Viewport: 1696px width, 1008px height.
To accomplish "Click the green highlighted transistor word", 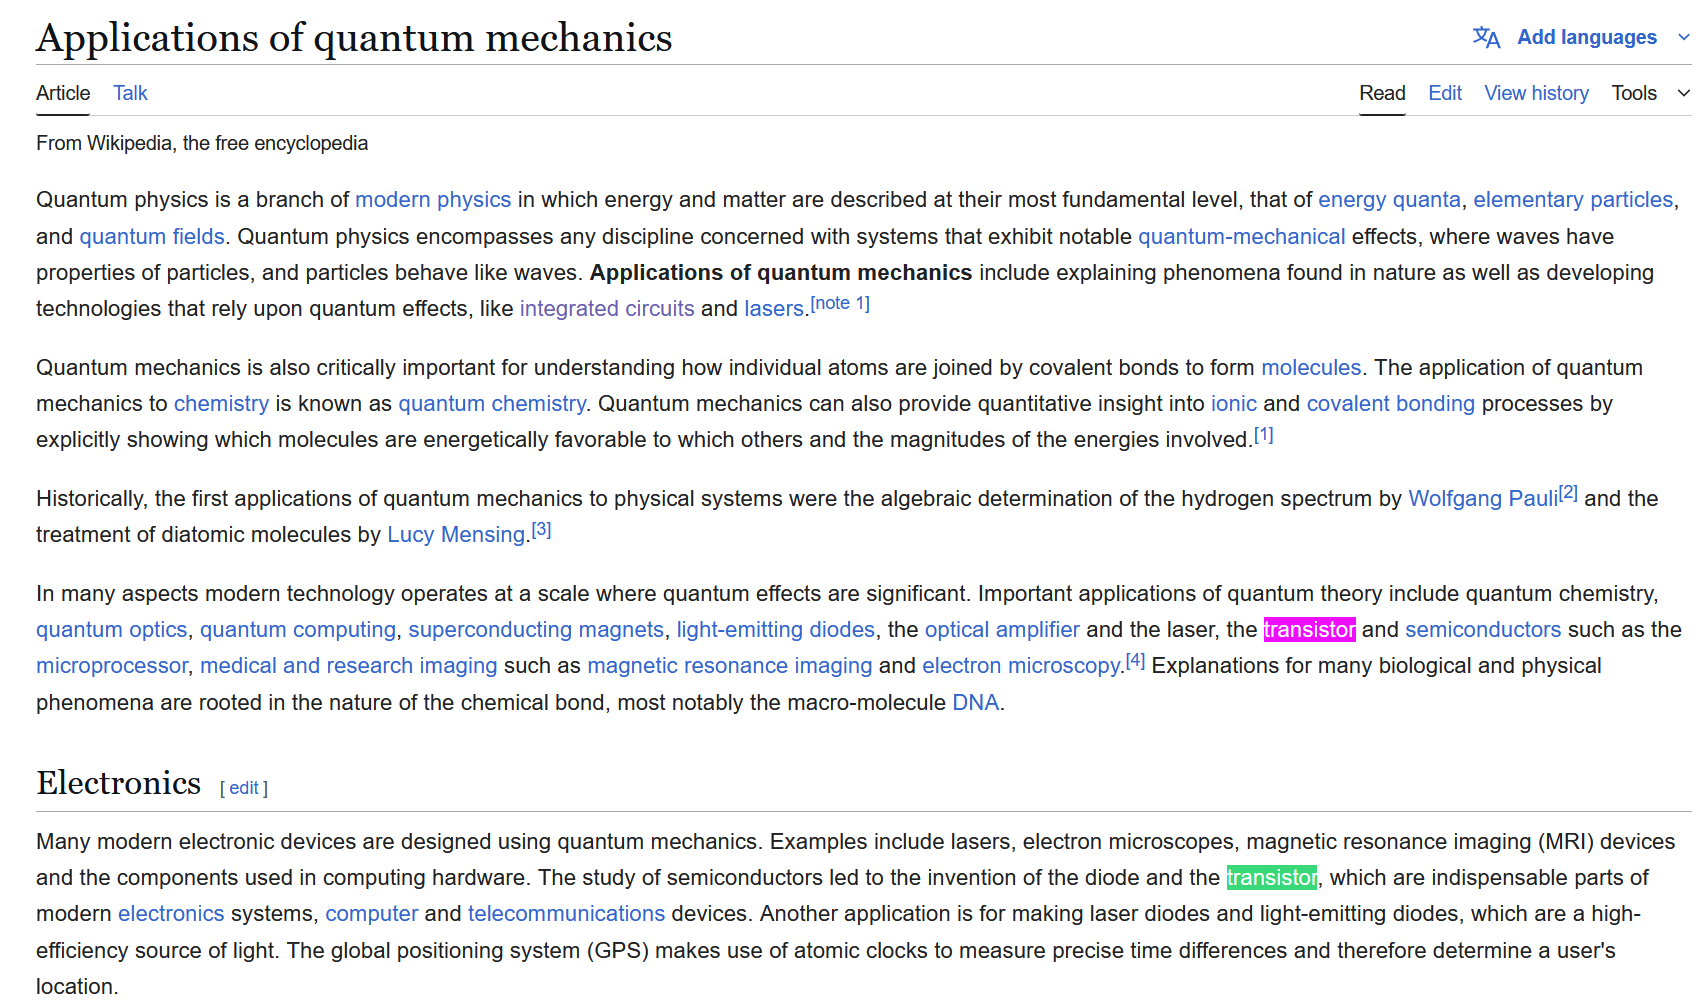I will (x=1272, y=878).
